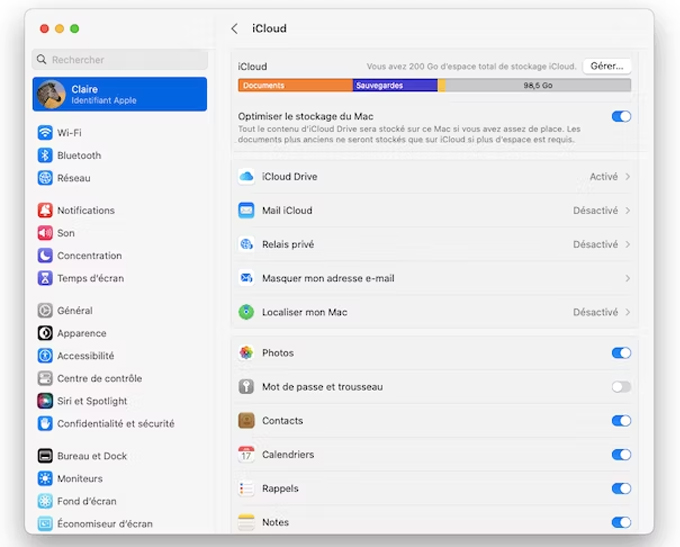Click the Son speaker icon
680x547 pixels.
coord(45,233)
